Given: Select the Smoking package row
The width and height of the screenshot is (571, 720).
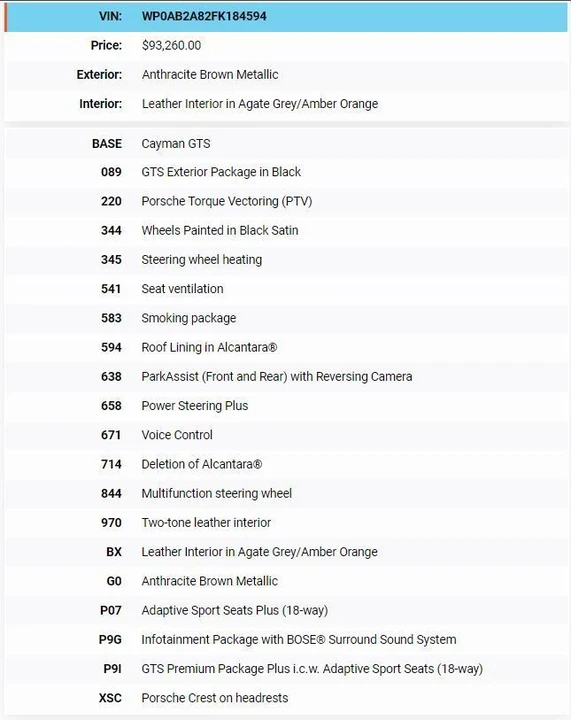Looking at the screenshot, I should tap(286, 318).
